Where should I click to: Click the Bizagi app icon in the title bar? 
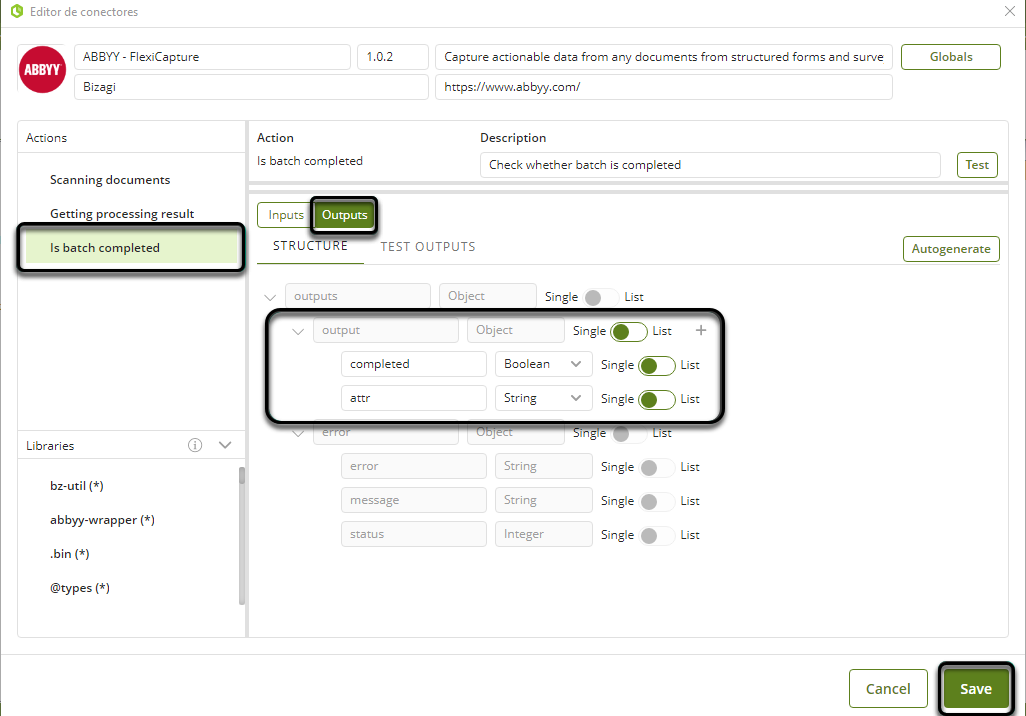pos(17,11)
